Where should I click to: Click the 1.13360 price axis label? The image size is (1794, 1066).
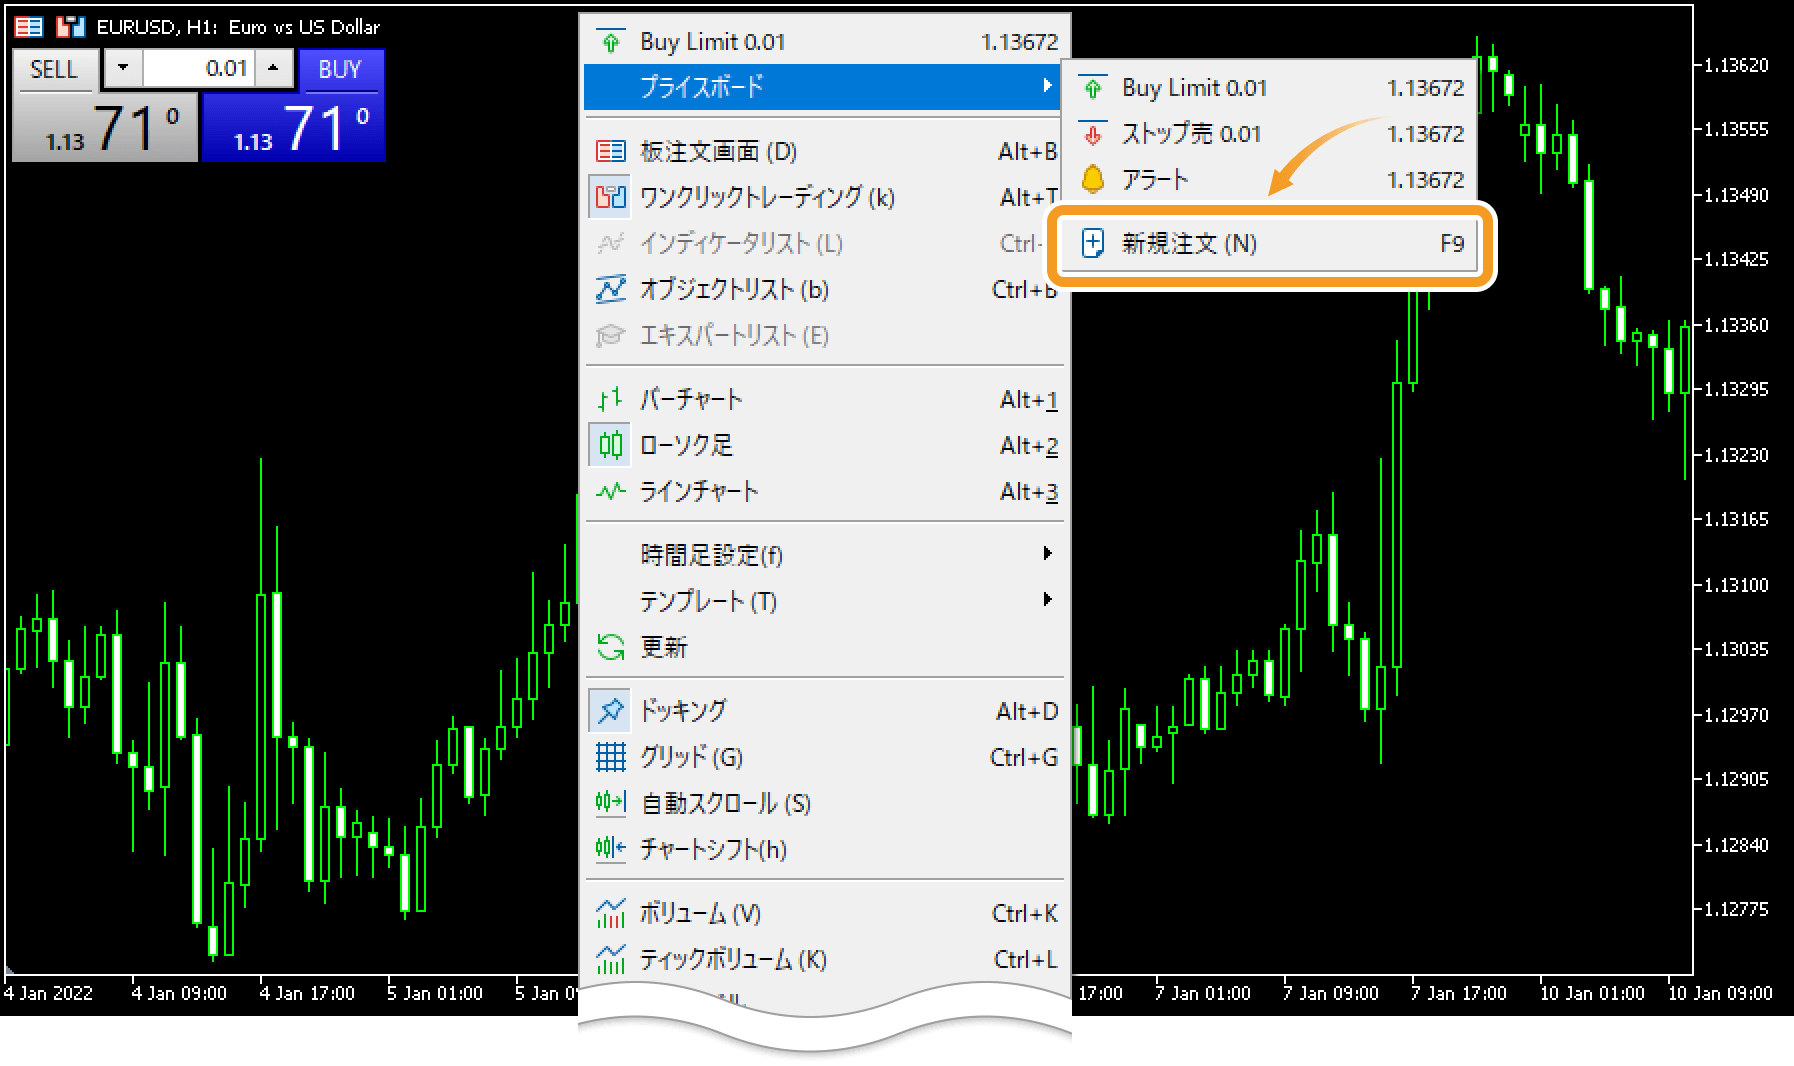pyautogui.click(x=1735, y=325)
